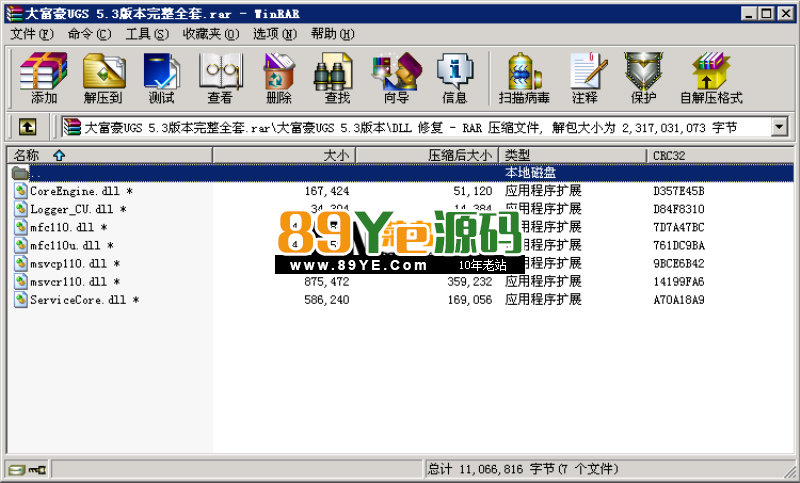Click the ServiceCore.dll file icon

pyautogui.click(x=20, y=299)
